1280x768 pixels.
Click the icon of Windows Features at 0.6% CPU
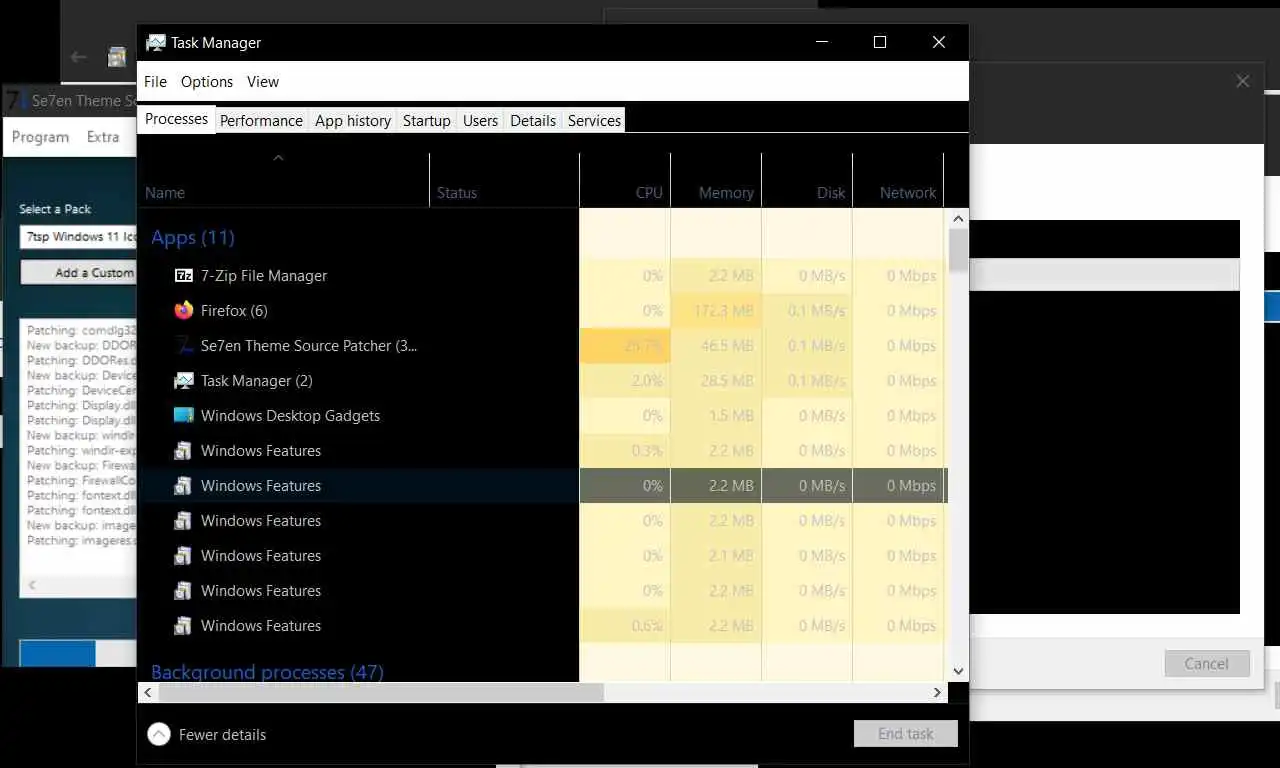(x=183, y=626)
